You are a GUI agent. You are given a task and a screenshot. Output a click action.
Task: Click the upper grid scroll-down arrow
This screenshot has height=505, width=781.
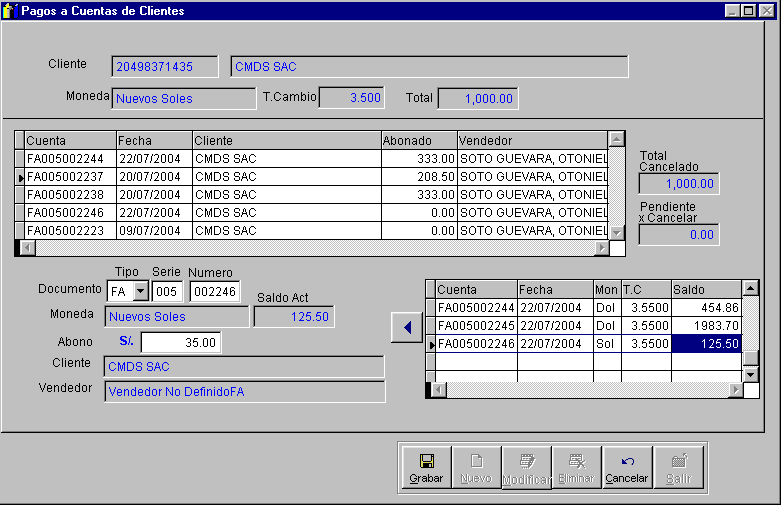pyautogui.click(x=617, y=233)
